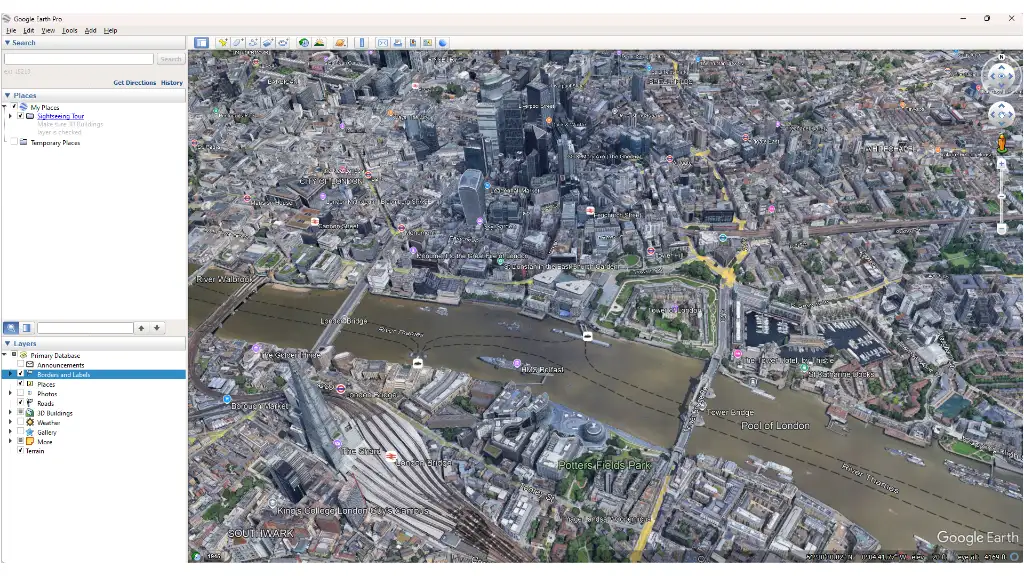Enable the Gallery layer checkbox
This screenshot has height=576, width=1024.
point(21,432)
